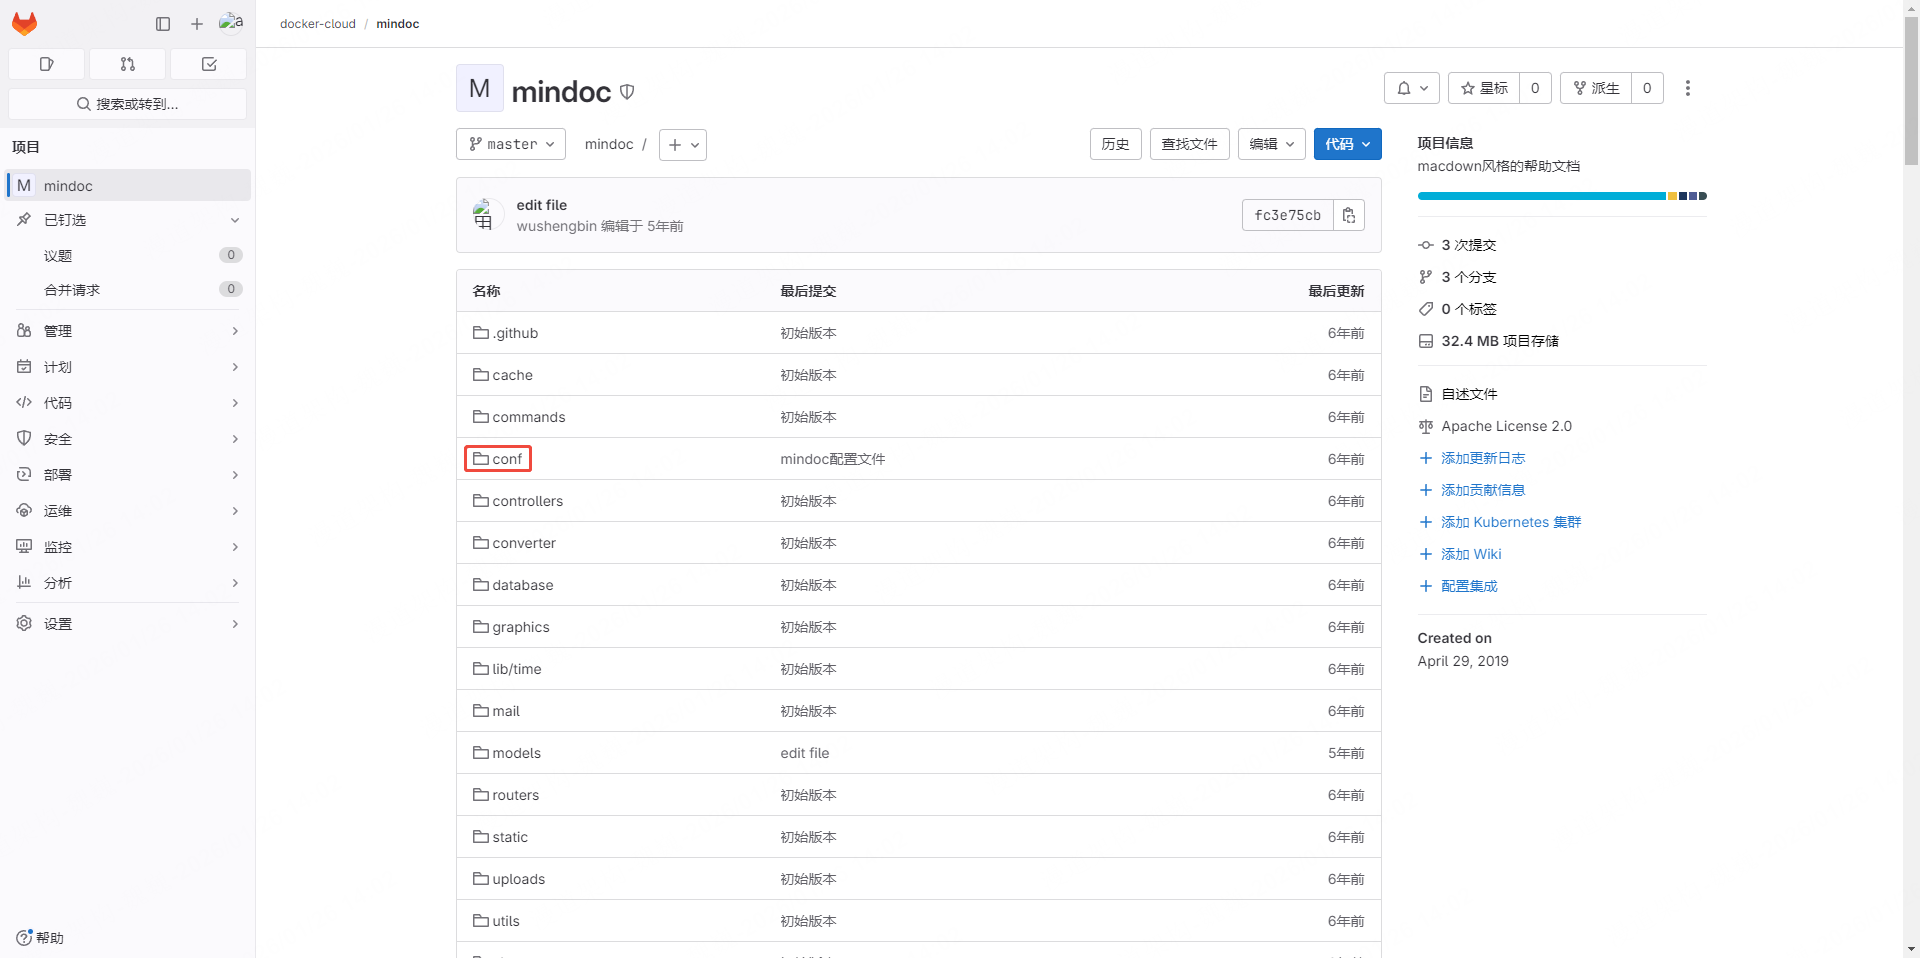Open the 编辑 dropdown
Screen dimensions: 1920x958
[1271, 144]
